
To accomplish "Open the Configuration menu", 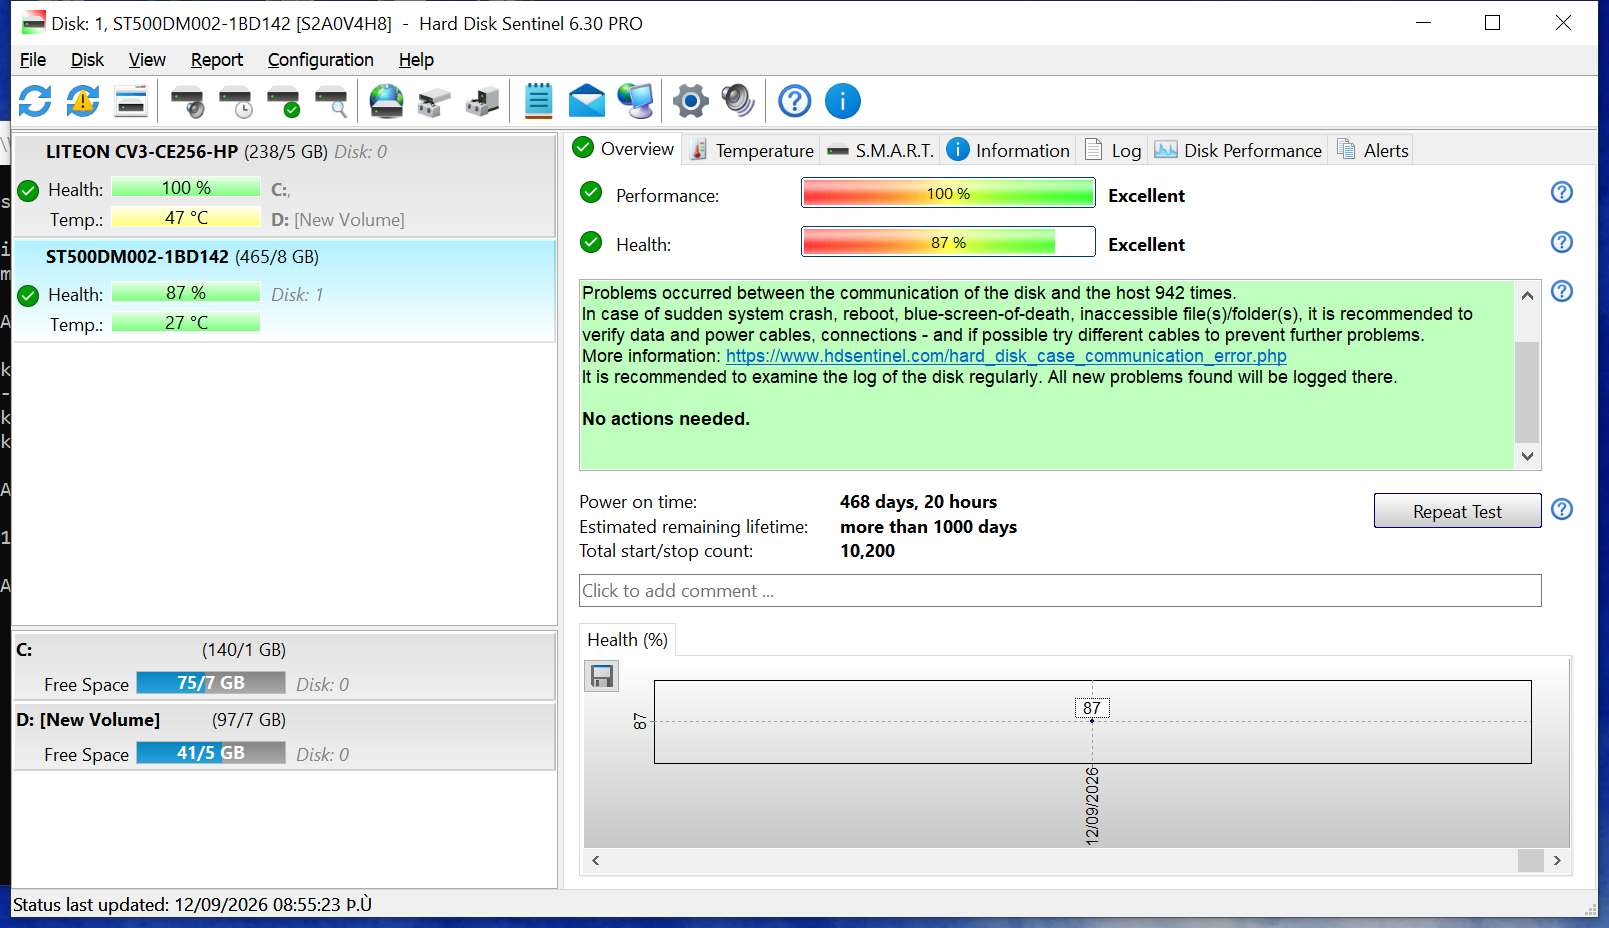I will tap(320, 60).
